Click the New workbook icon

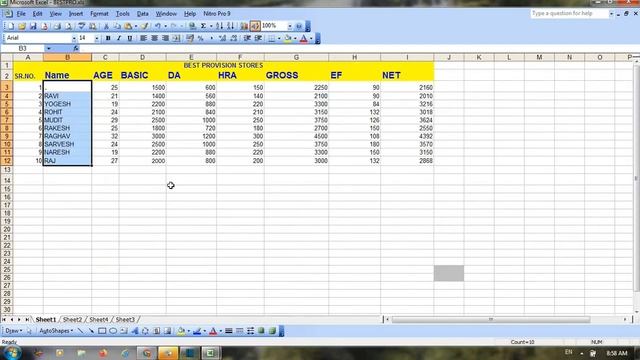click(11, 26)
